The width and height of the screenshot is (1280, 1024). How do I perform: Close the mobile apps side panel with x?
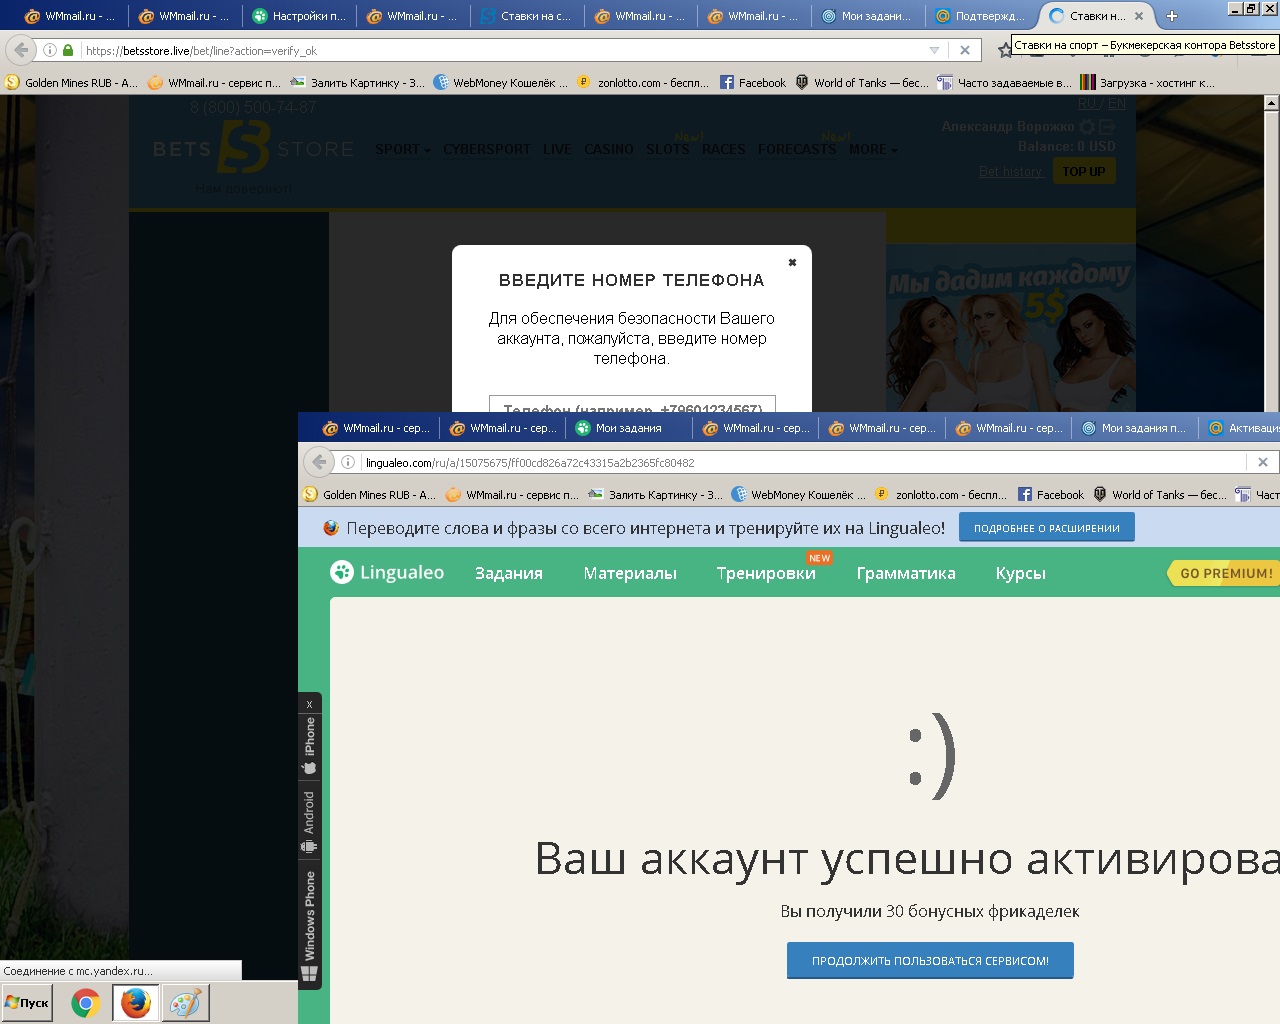point(309,704)
